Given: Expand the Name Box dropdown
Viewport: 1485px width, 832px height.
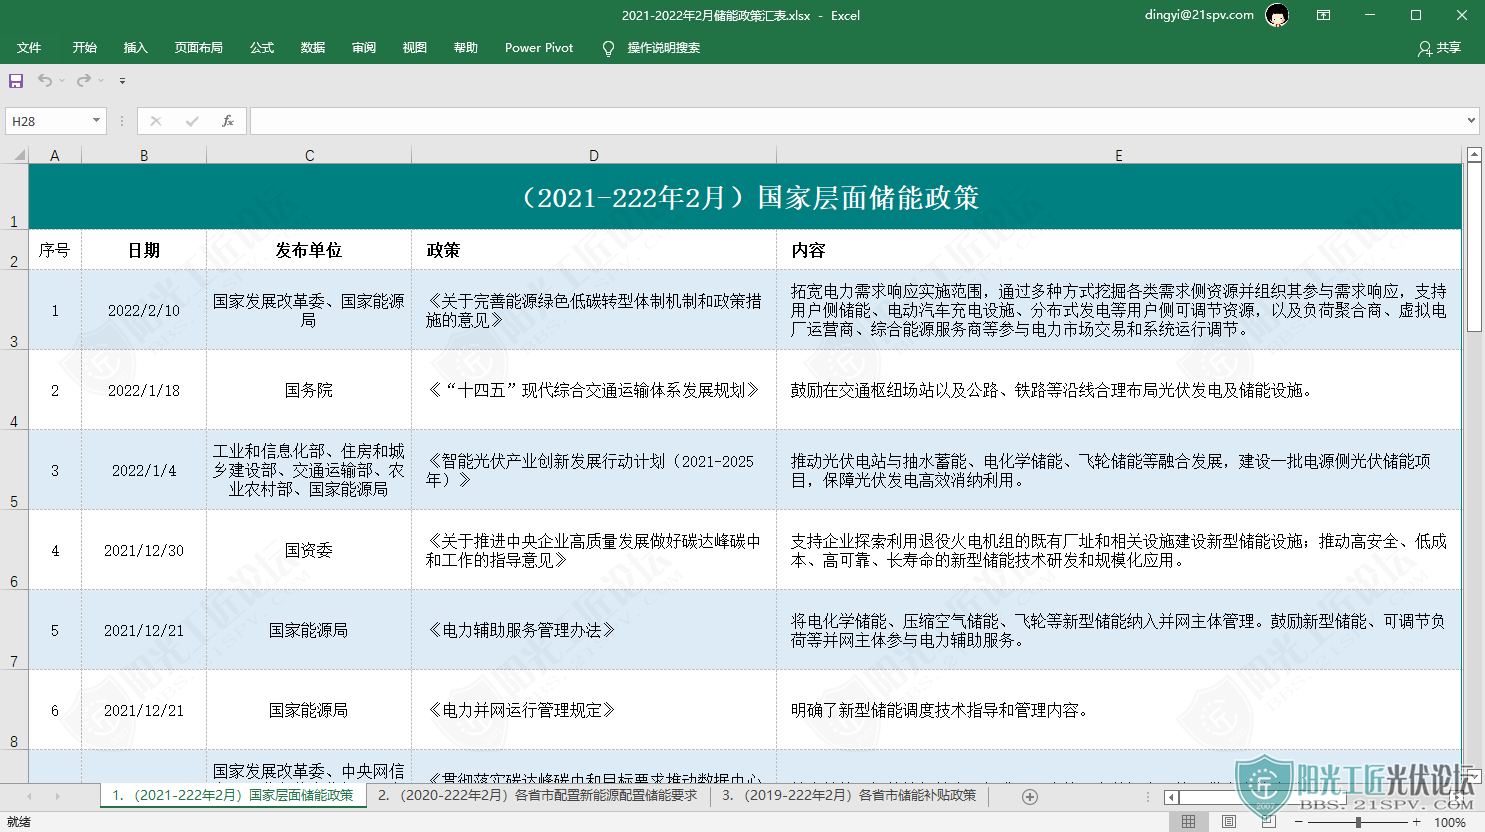Looking at the screenshot, I should pyautogui.click(x=96, y=121).
